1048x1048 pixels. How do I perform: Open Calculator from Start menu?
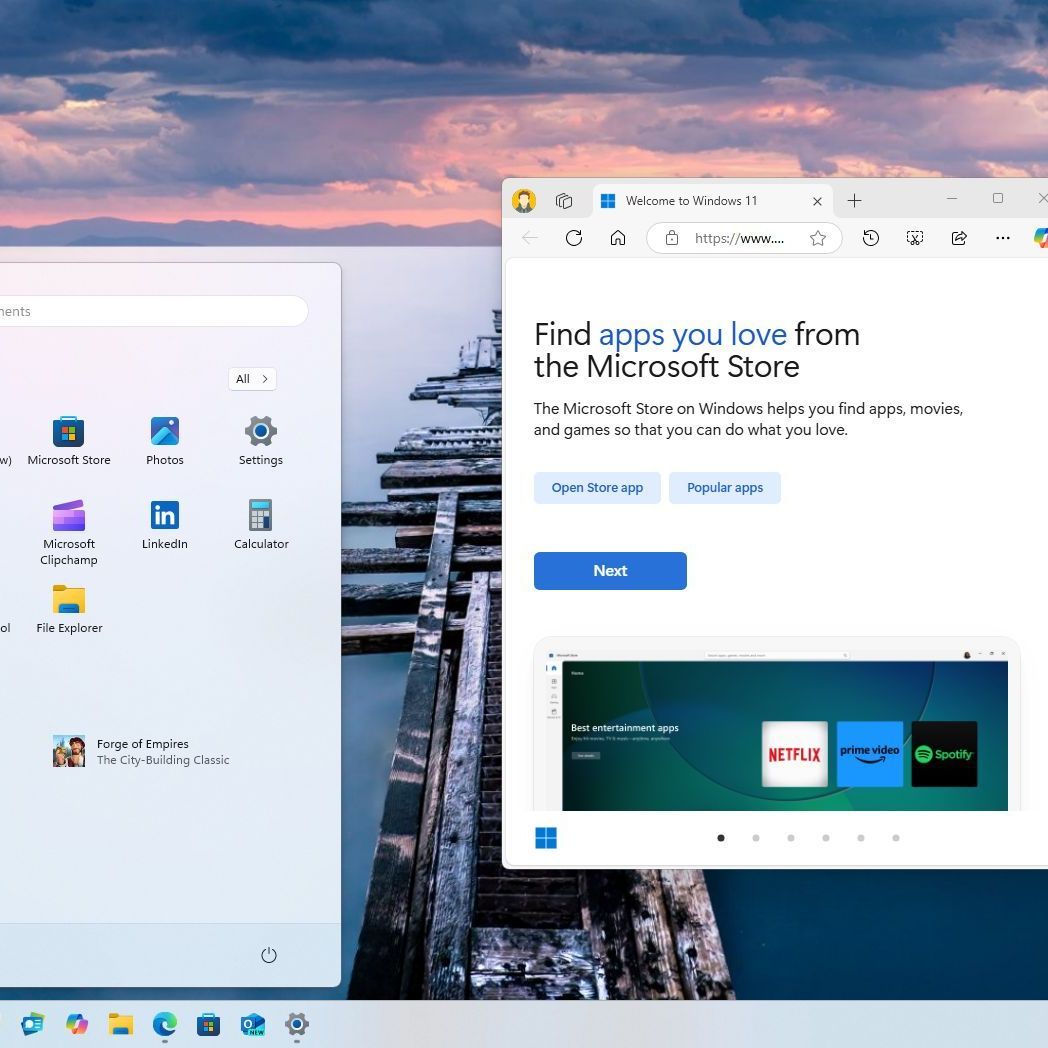coord(261,525)
